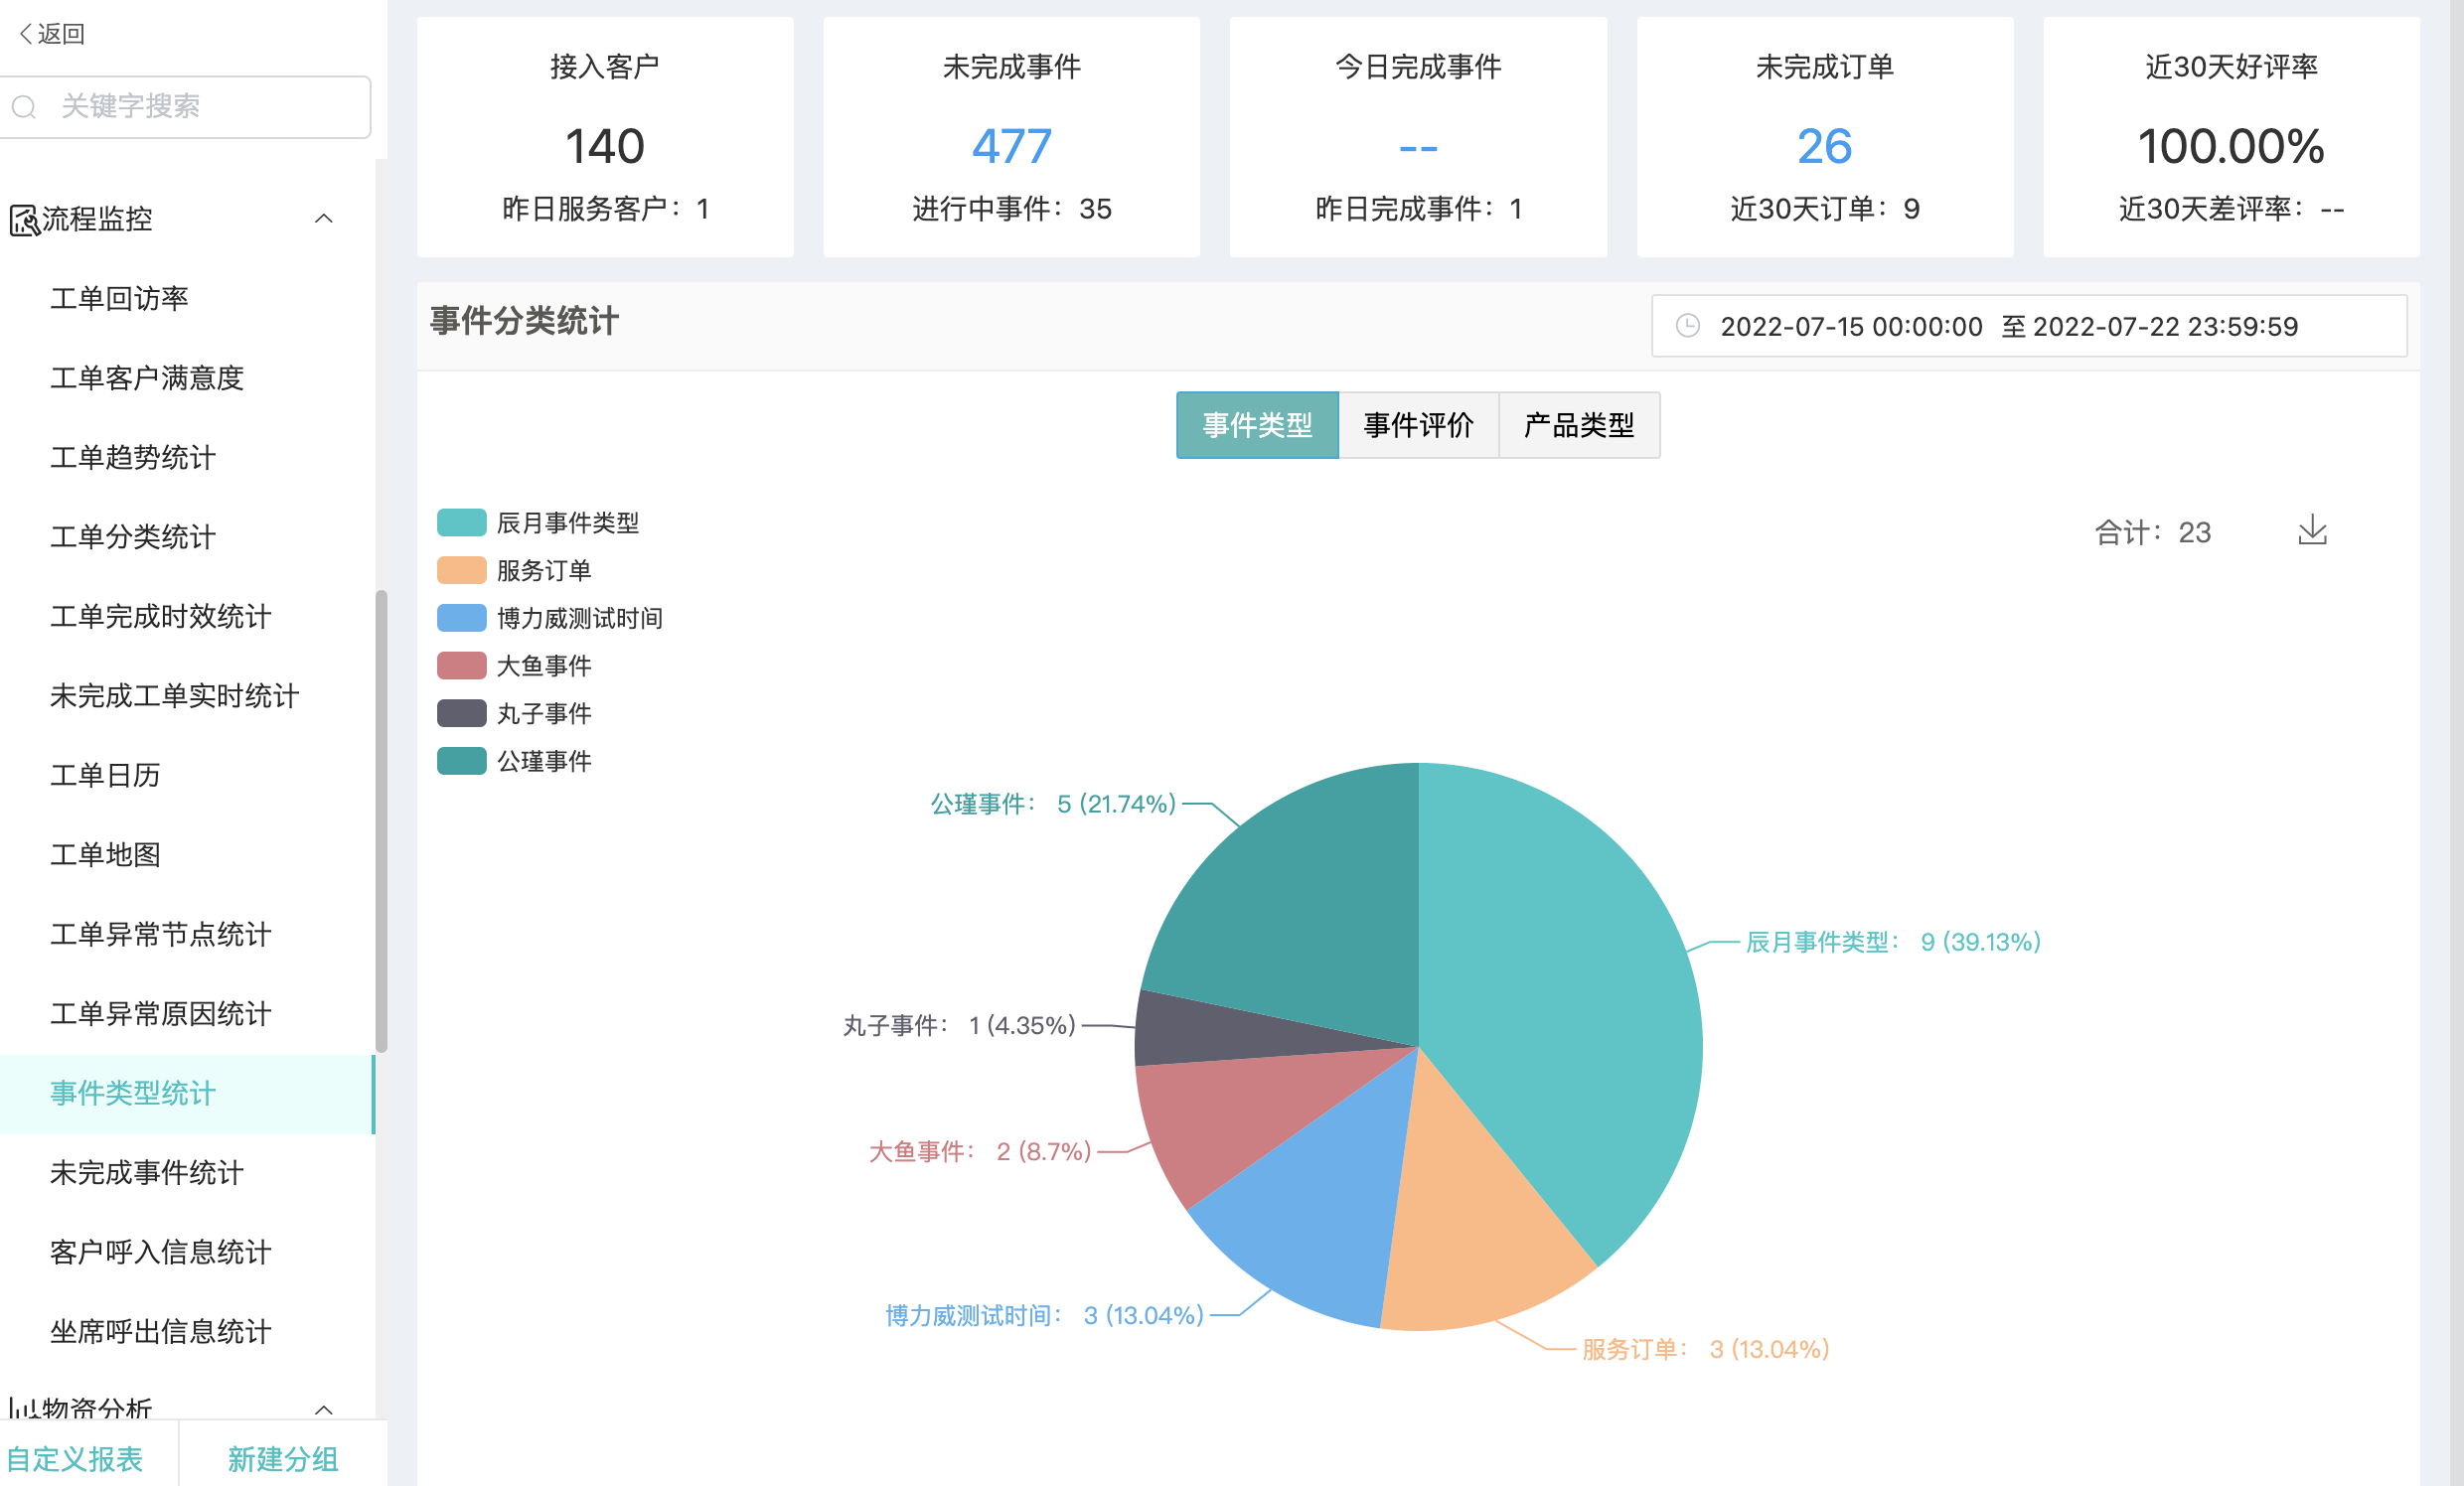Open 工单异常节点统计 report

[161, 934]
